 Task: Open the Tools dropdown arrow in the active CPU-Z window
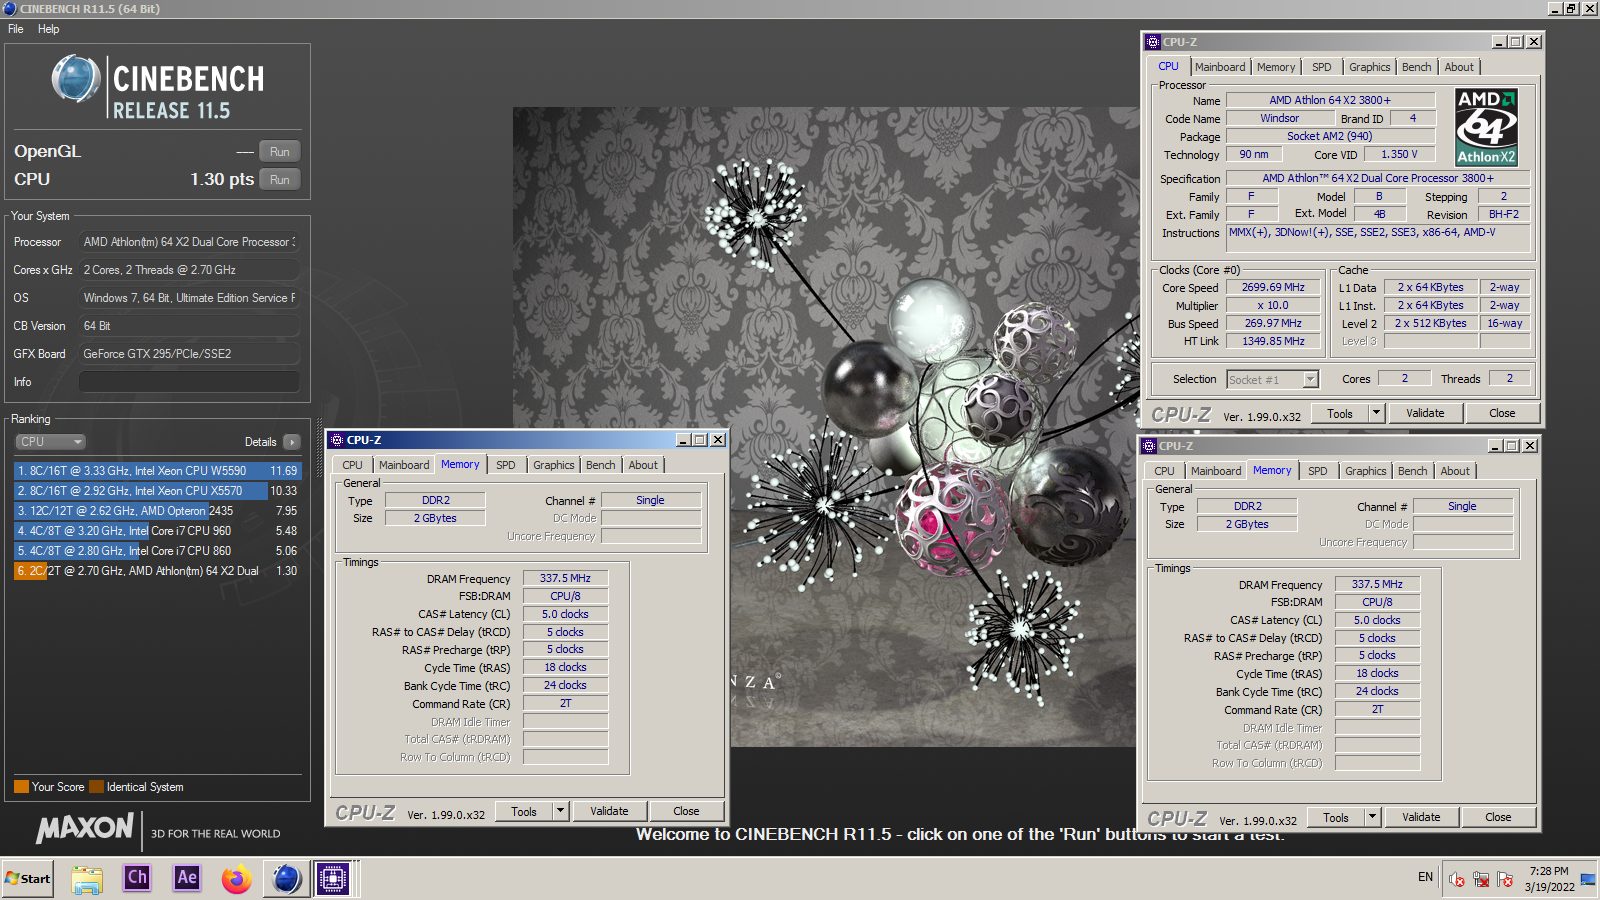561,811
